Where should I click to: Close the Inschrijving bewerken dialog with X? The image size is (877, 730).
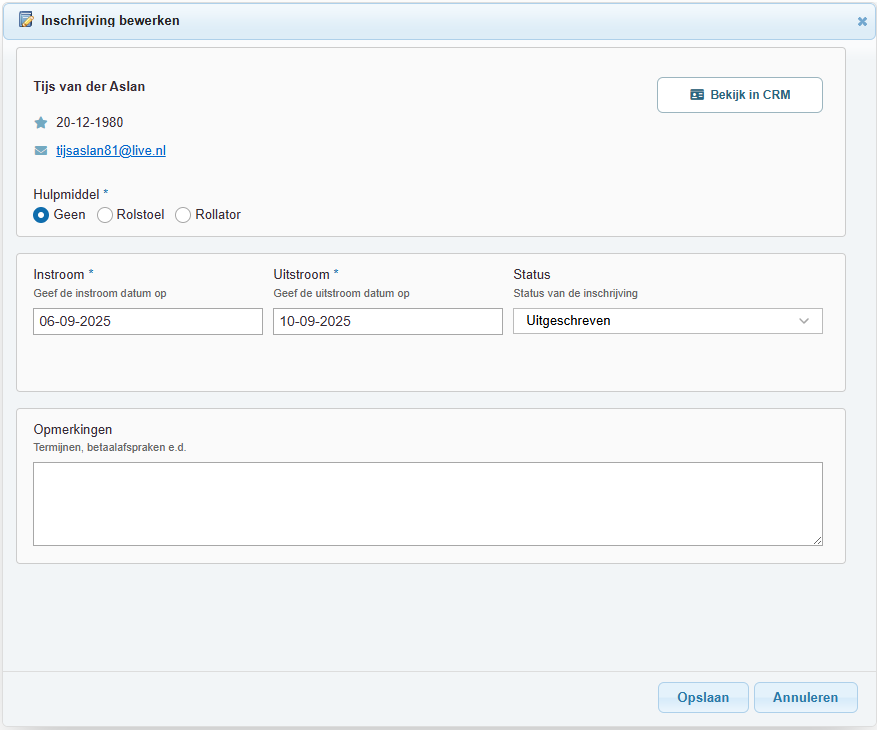tap(862, 21)
